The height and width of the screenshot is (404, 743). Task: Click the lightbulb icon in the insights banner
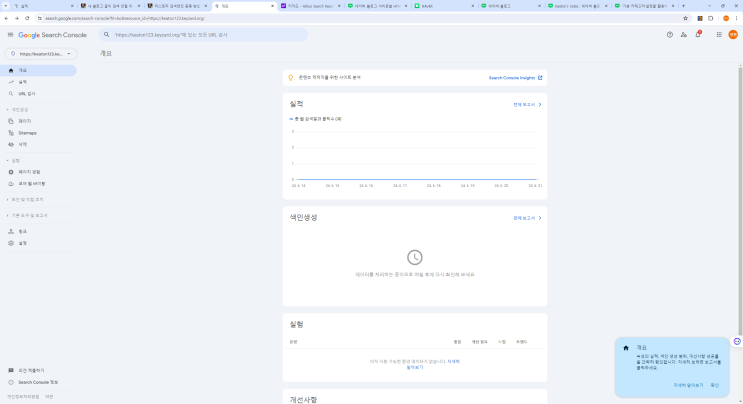(x=291, y=78)
